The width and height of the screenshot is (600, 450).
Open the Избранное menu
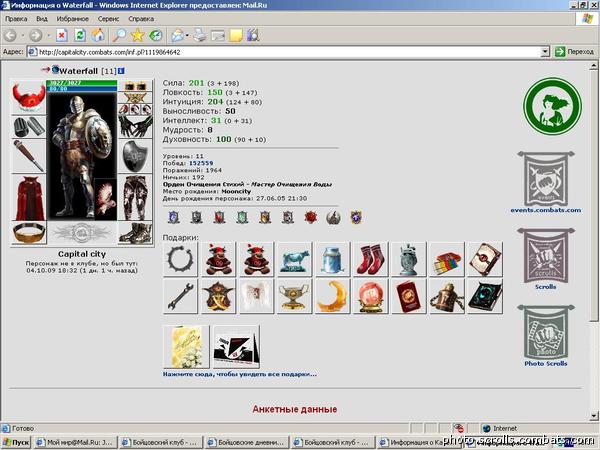point(72,19)
